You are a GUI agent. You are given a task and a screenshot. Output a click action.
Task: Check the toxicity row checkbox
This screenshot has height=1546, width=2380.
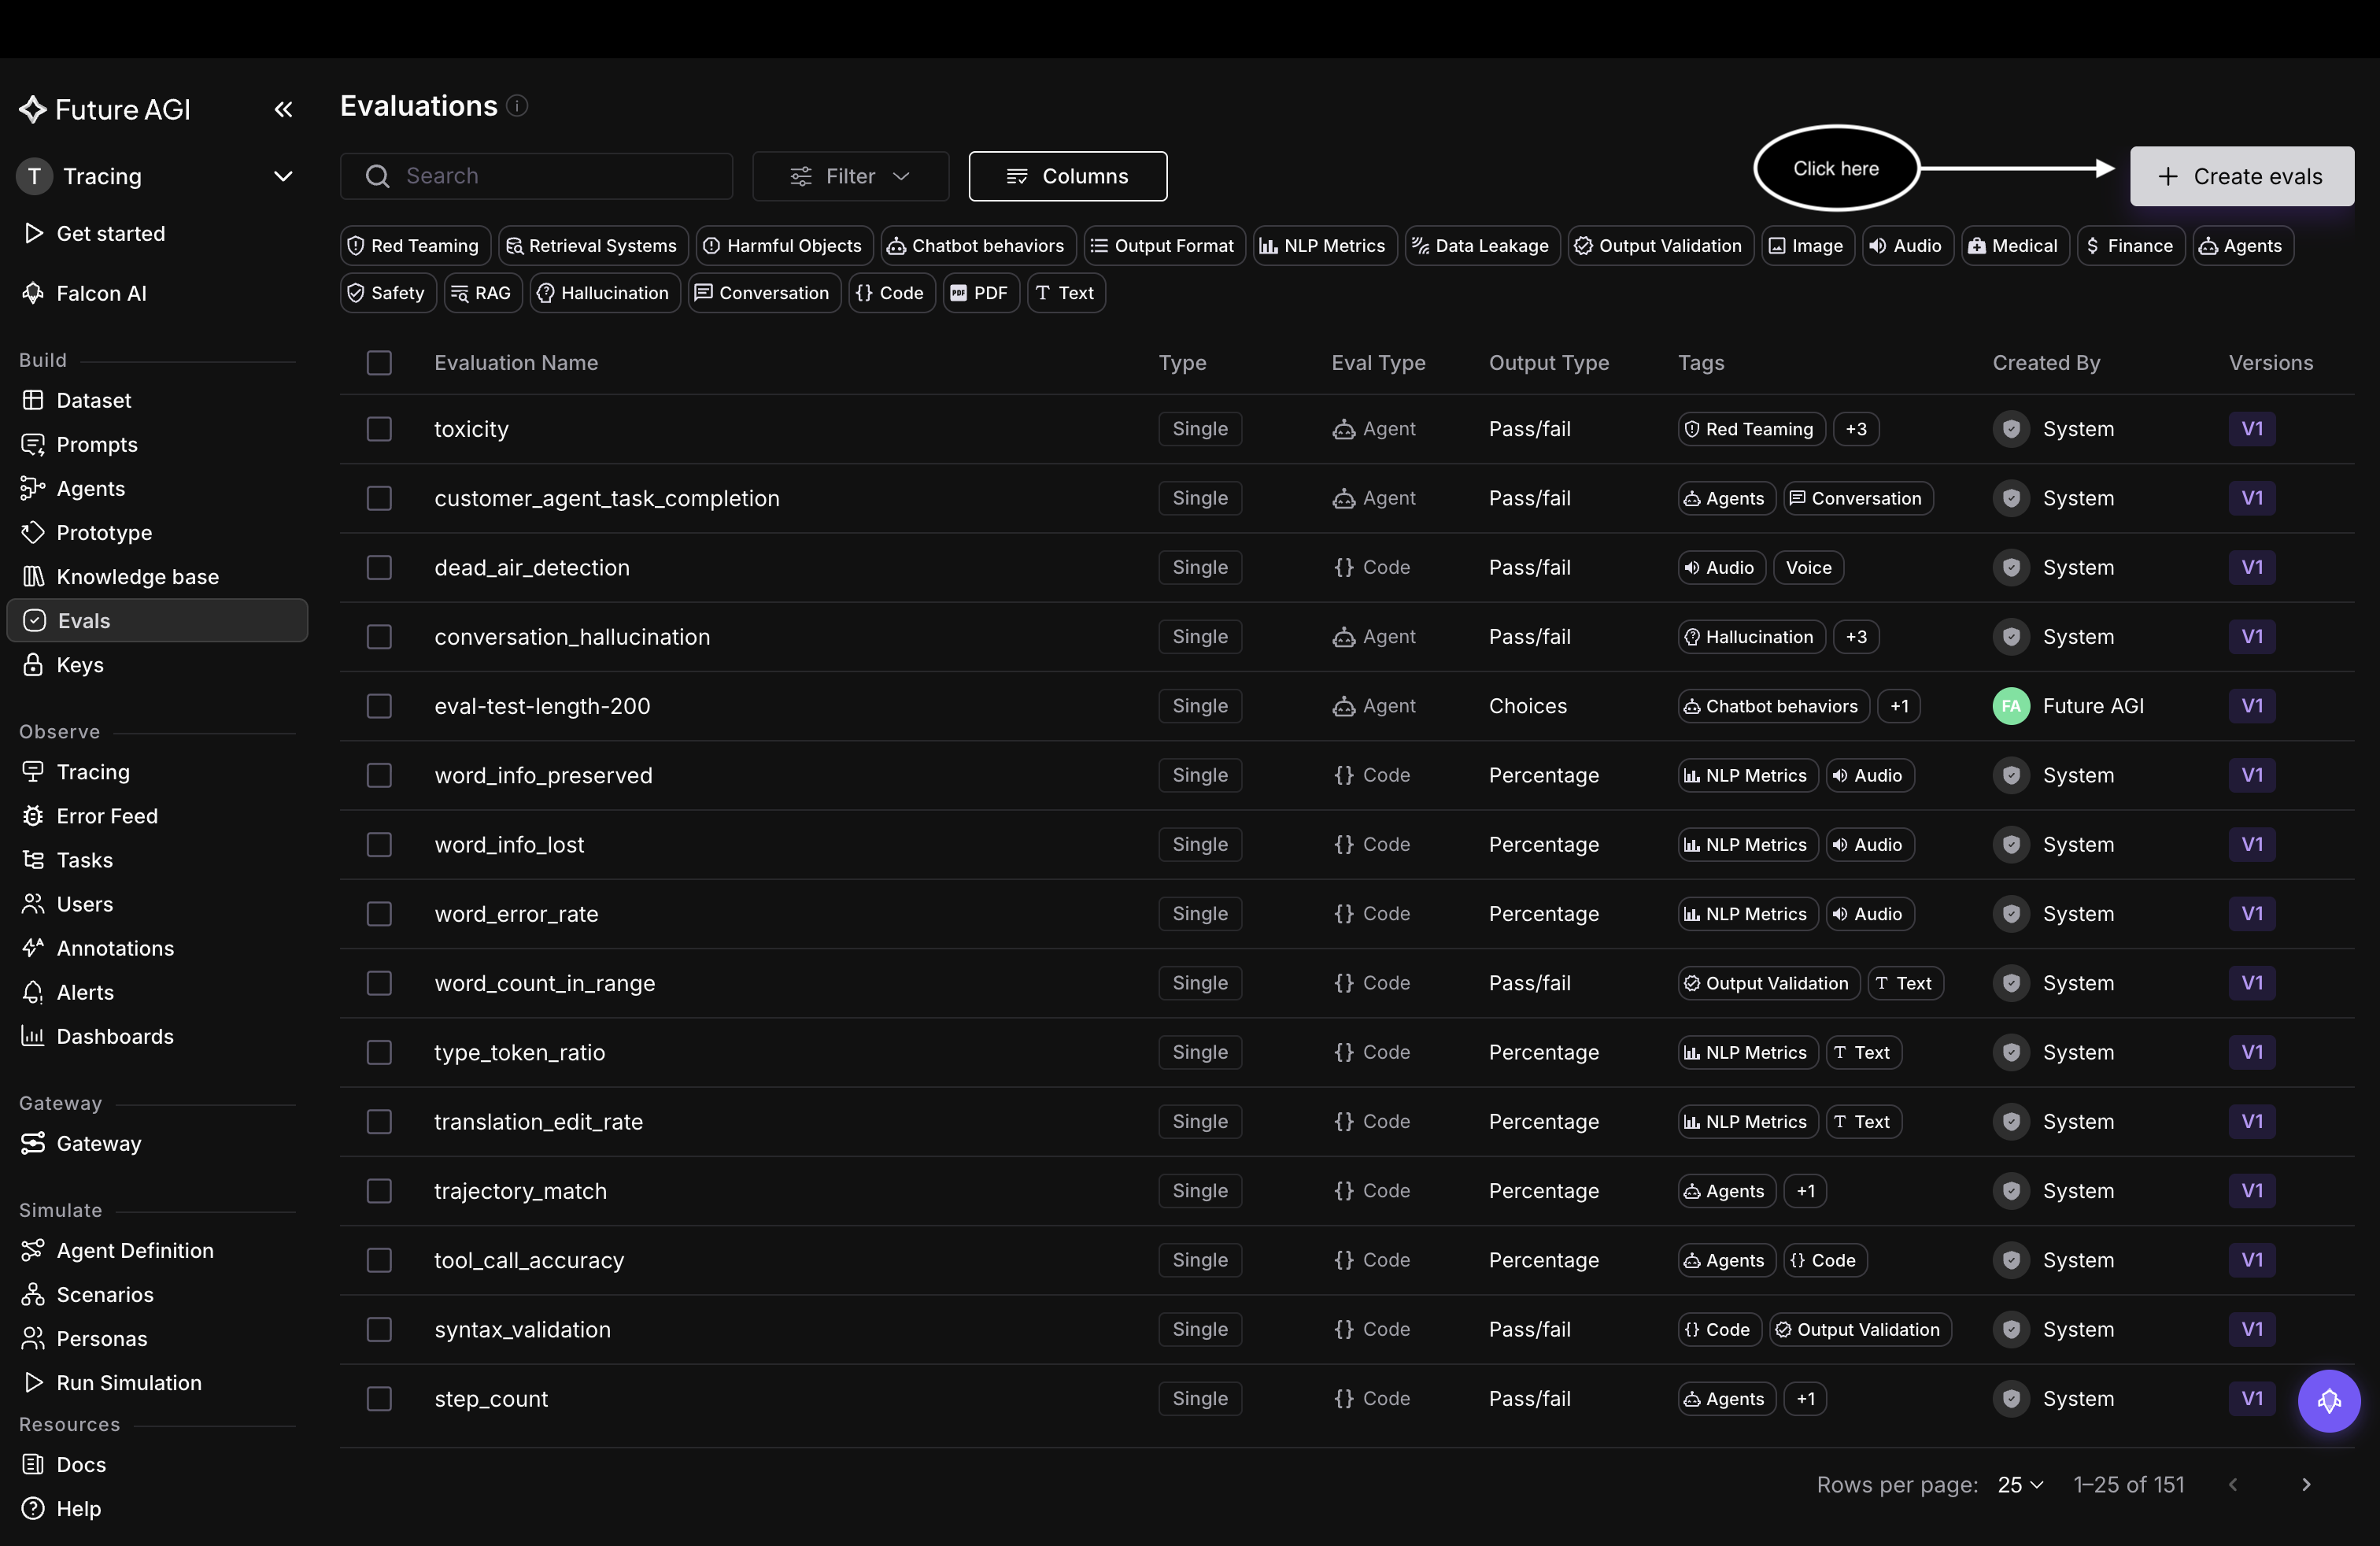click(x=379, y=429)
